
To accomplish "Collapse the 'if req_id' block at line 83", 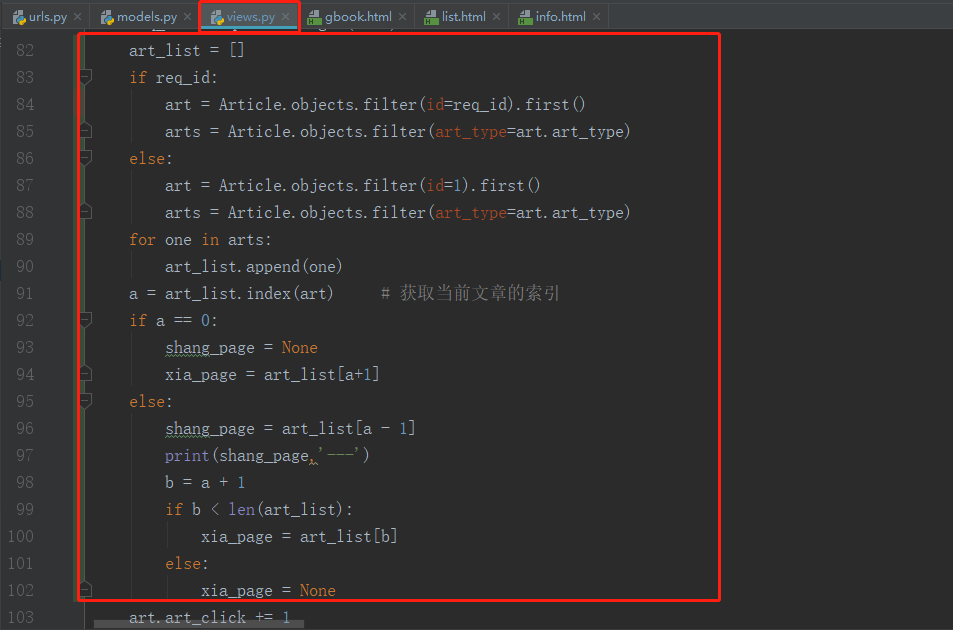I will tap(86, 77).
